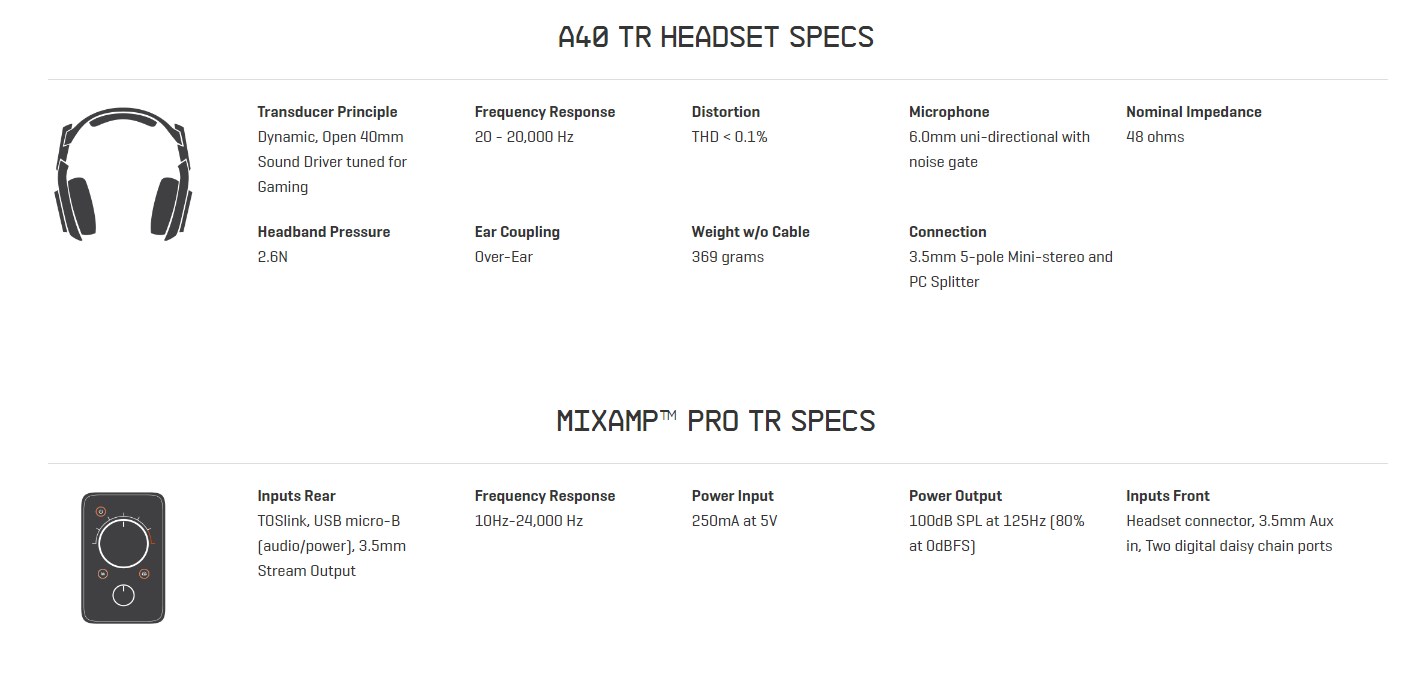Select the Transducer Principle label
1401x697 pixels.
327,112
